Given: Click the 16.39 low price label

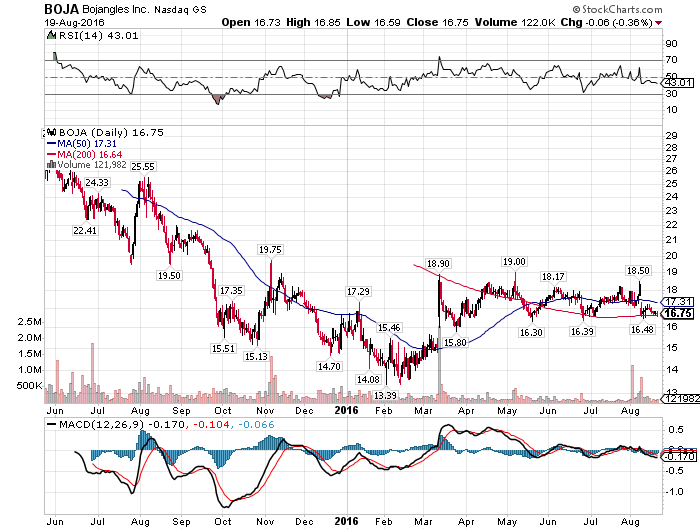Looking at the screenshot, I should (582, 331).
